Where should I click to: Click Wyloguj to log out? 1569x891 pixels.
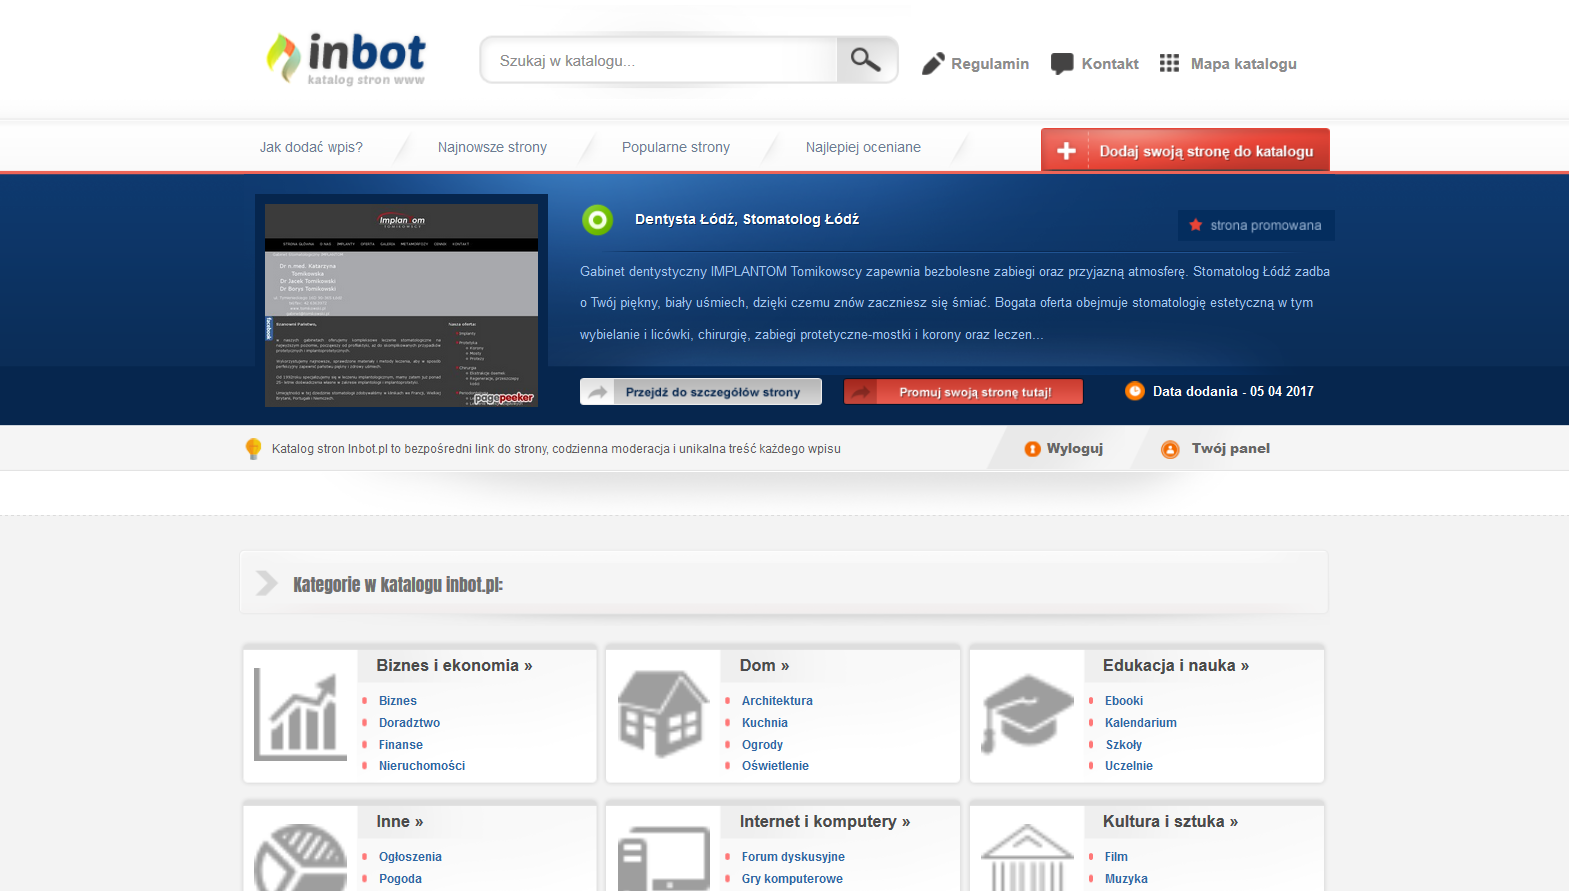point(1074,449)
